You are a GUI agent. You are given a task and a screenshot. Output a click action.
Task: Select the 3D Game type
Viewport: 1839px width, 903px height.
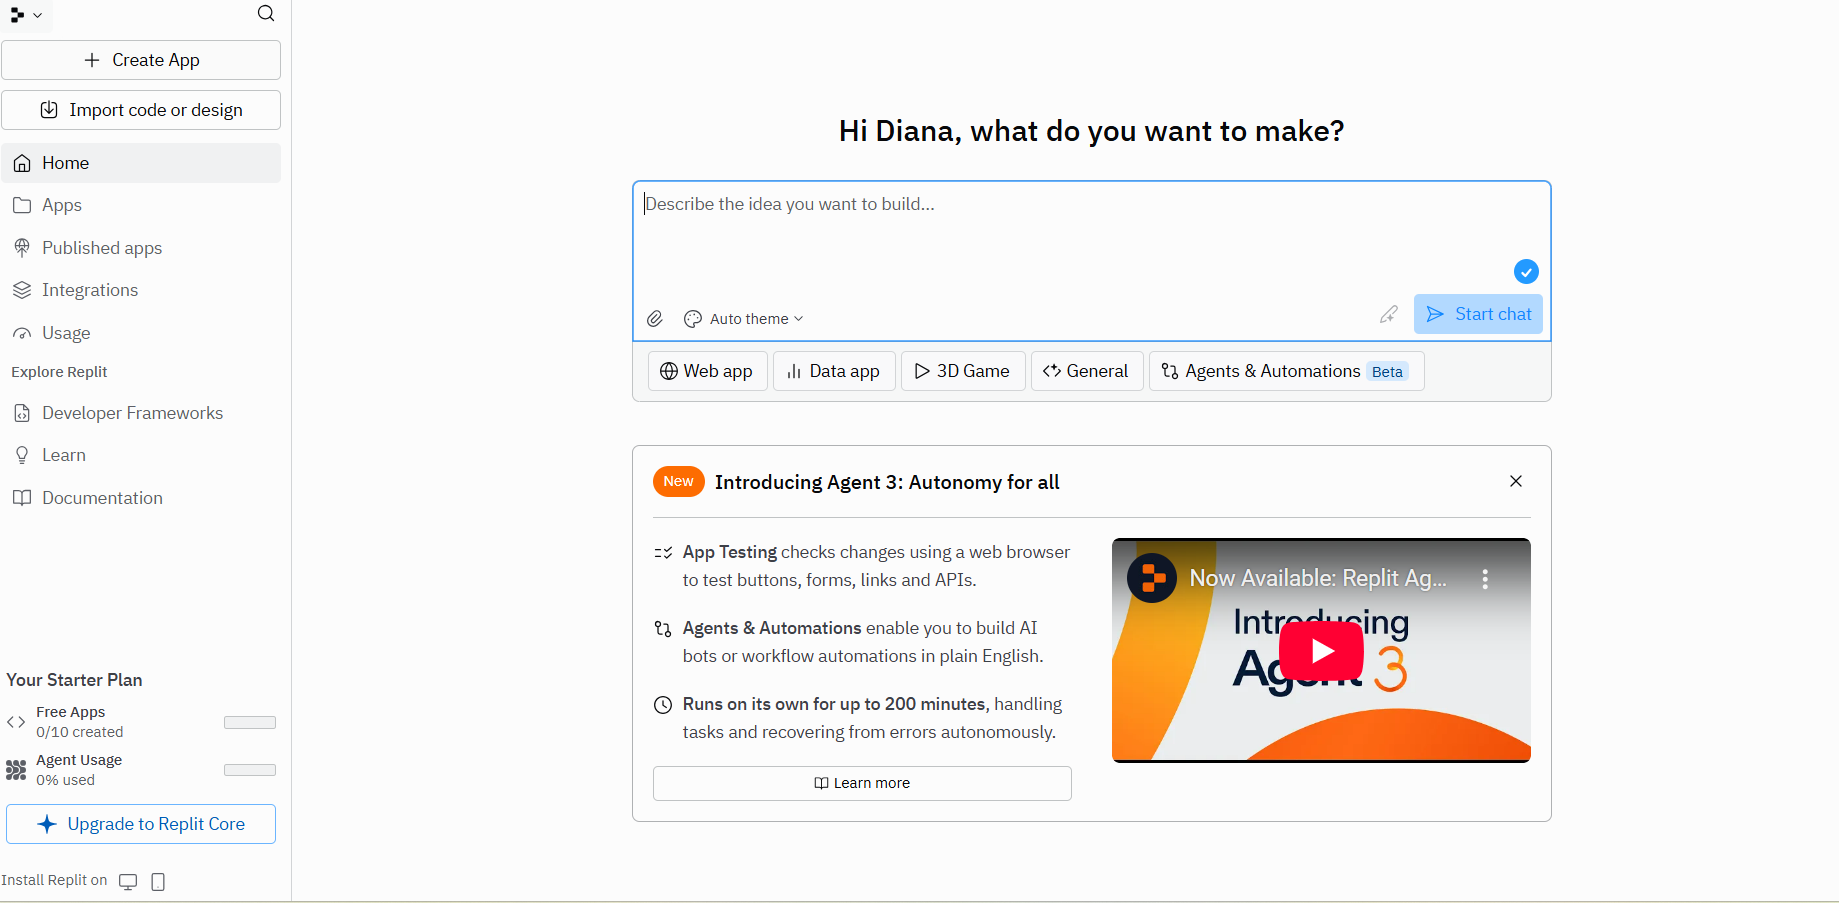963,371
